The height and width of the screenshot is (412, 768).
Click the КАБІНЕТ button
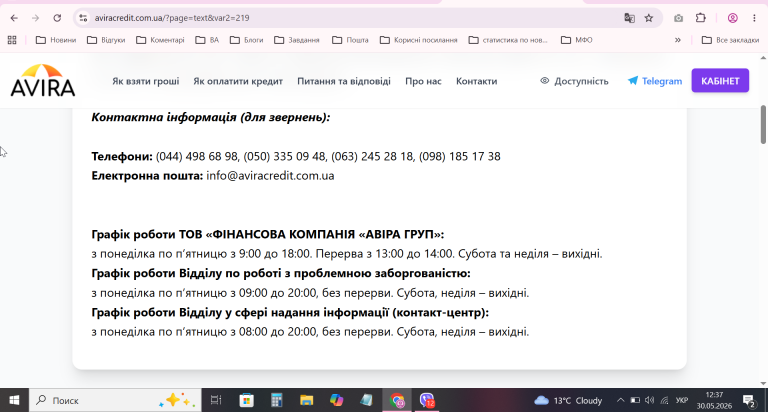tap(720, 81)
